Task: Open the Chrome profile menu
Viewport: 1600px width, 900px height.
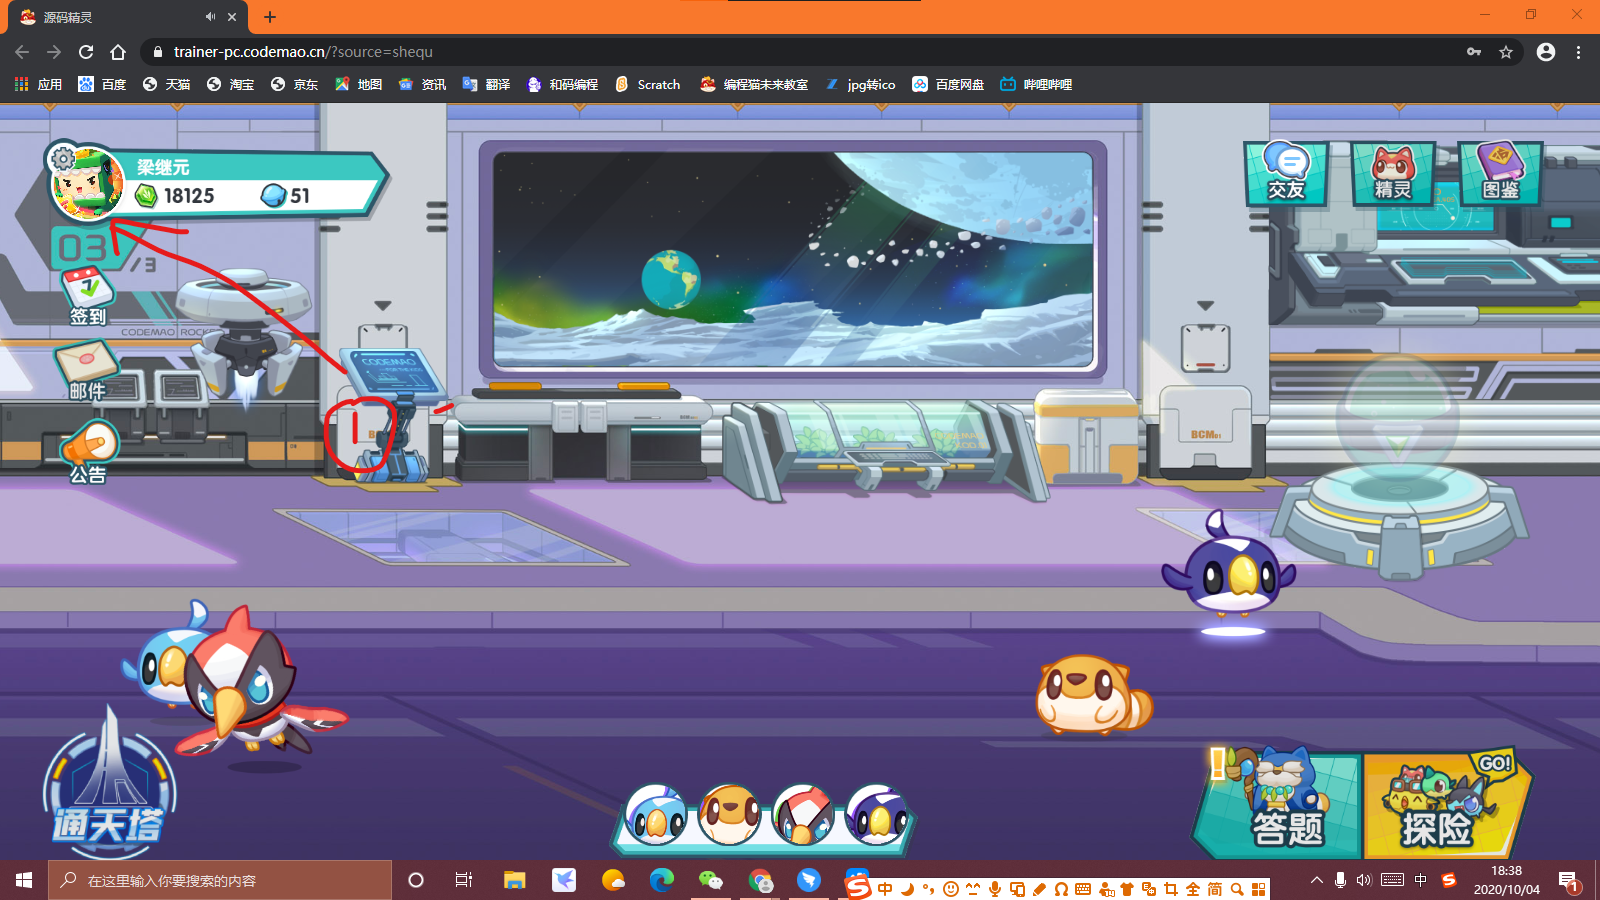Action: (1546, 52)
